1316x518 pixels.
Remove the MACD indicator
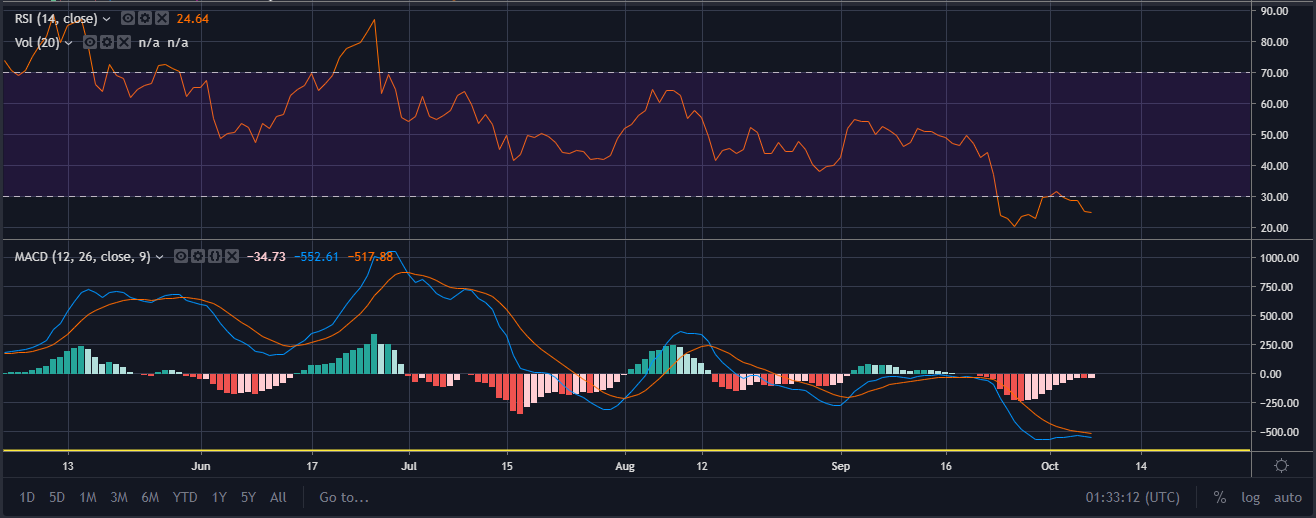click(230, 257)
